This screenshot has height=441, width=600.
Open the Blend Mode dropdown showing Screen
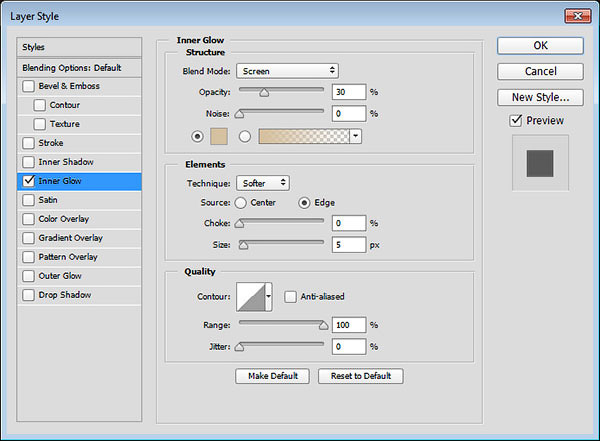click(287, 71)
